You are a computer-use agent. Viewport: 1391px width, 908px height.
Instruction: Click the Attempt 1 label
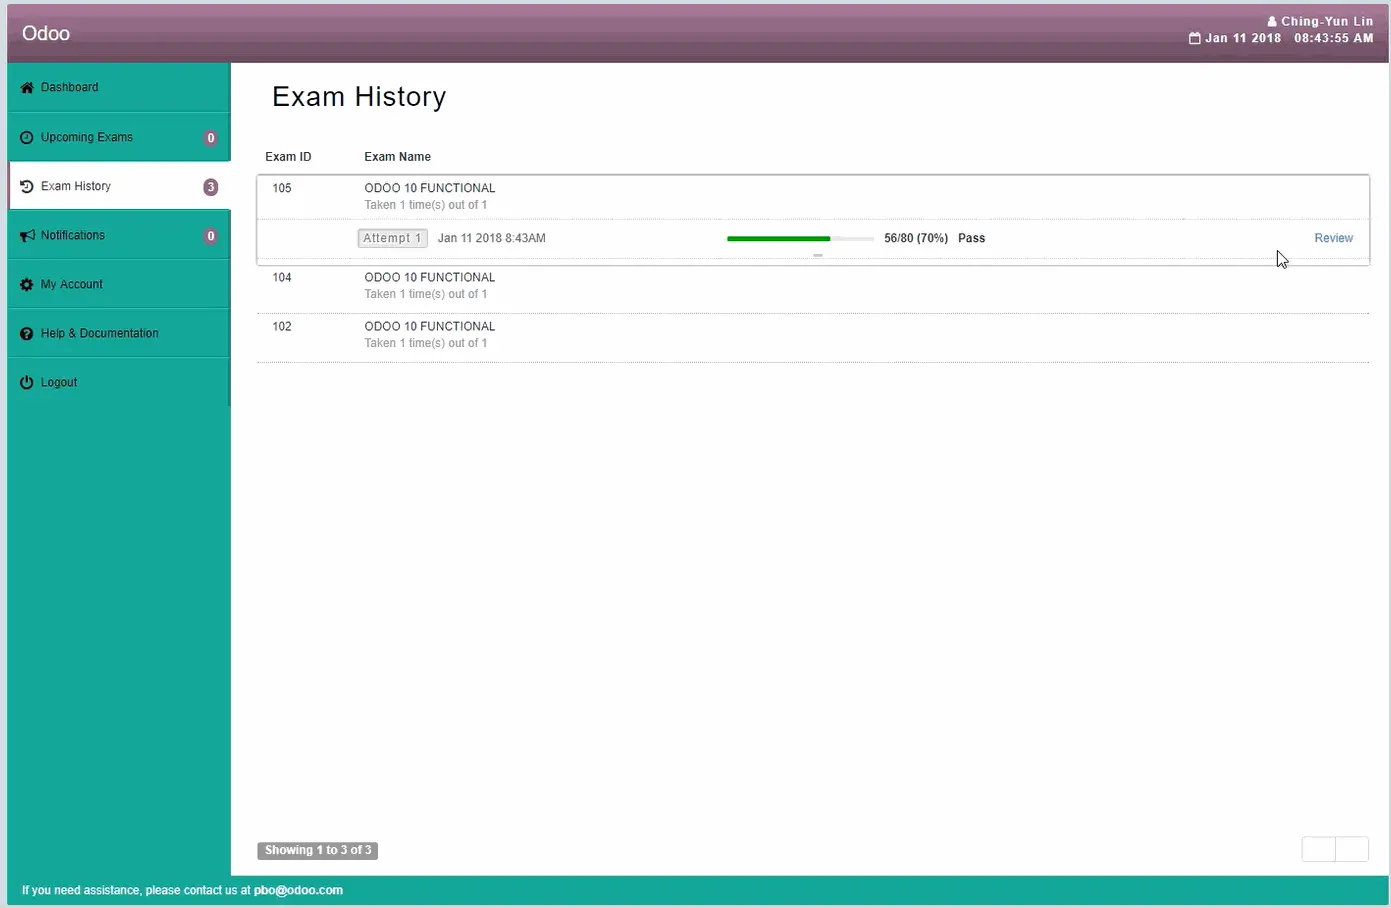click(392, 238)
